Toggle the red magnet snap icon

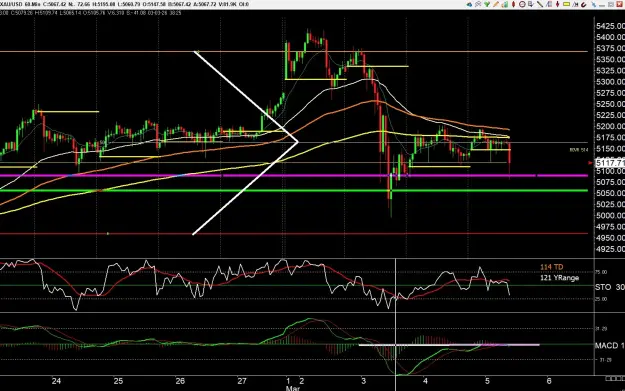pyautogui.click(x=584, y=4)
